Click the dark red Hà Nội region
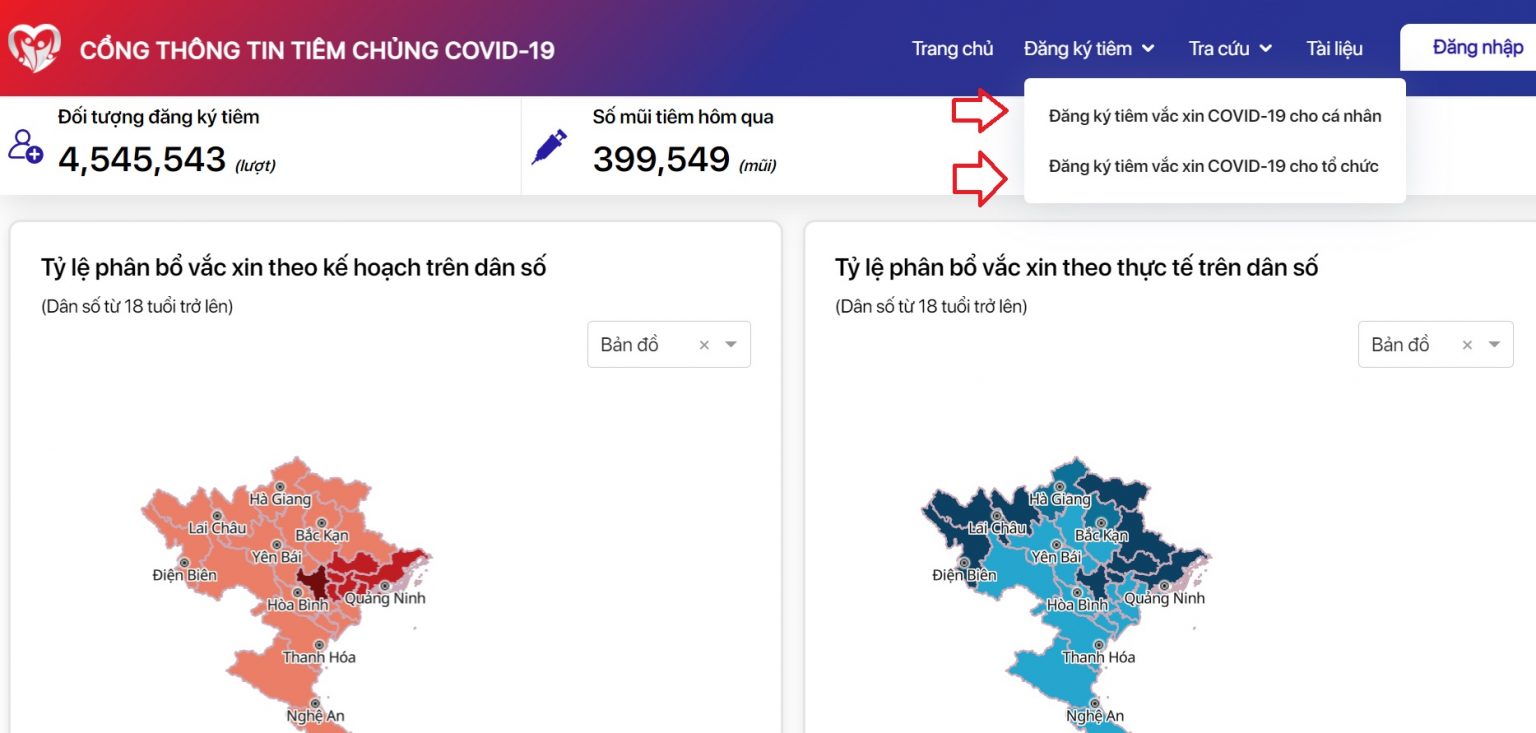 (312, 582)
